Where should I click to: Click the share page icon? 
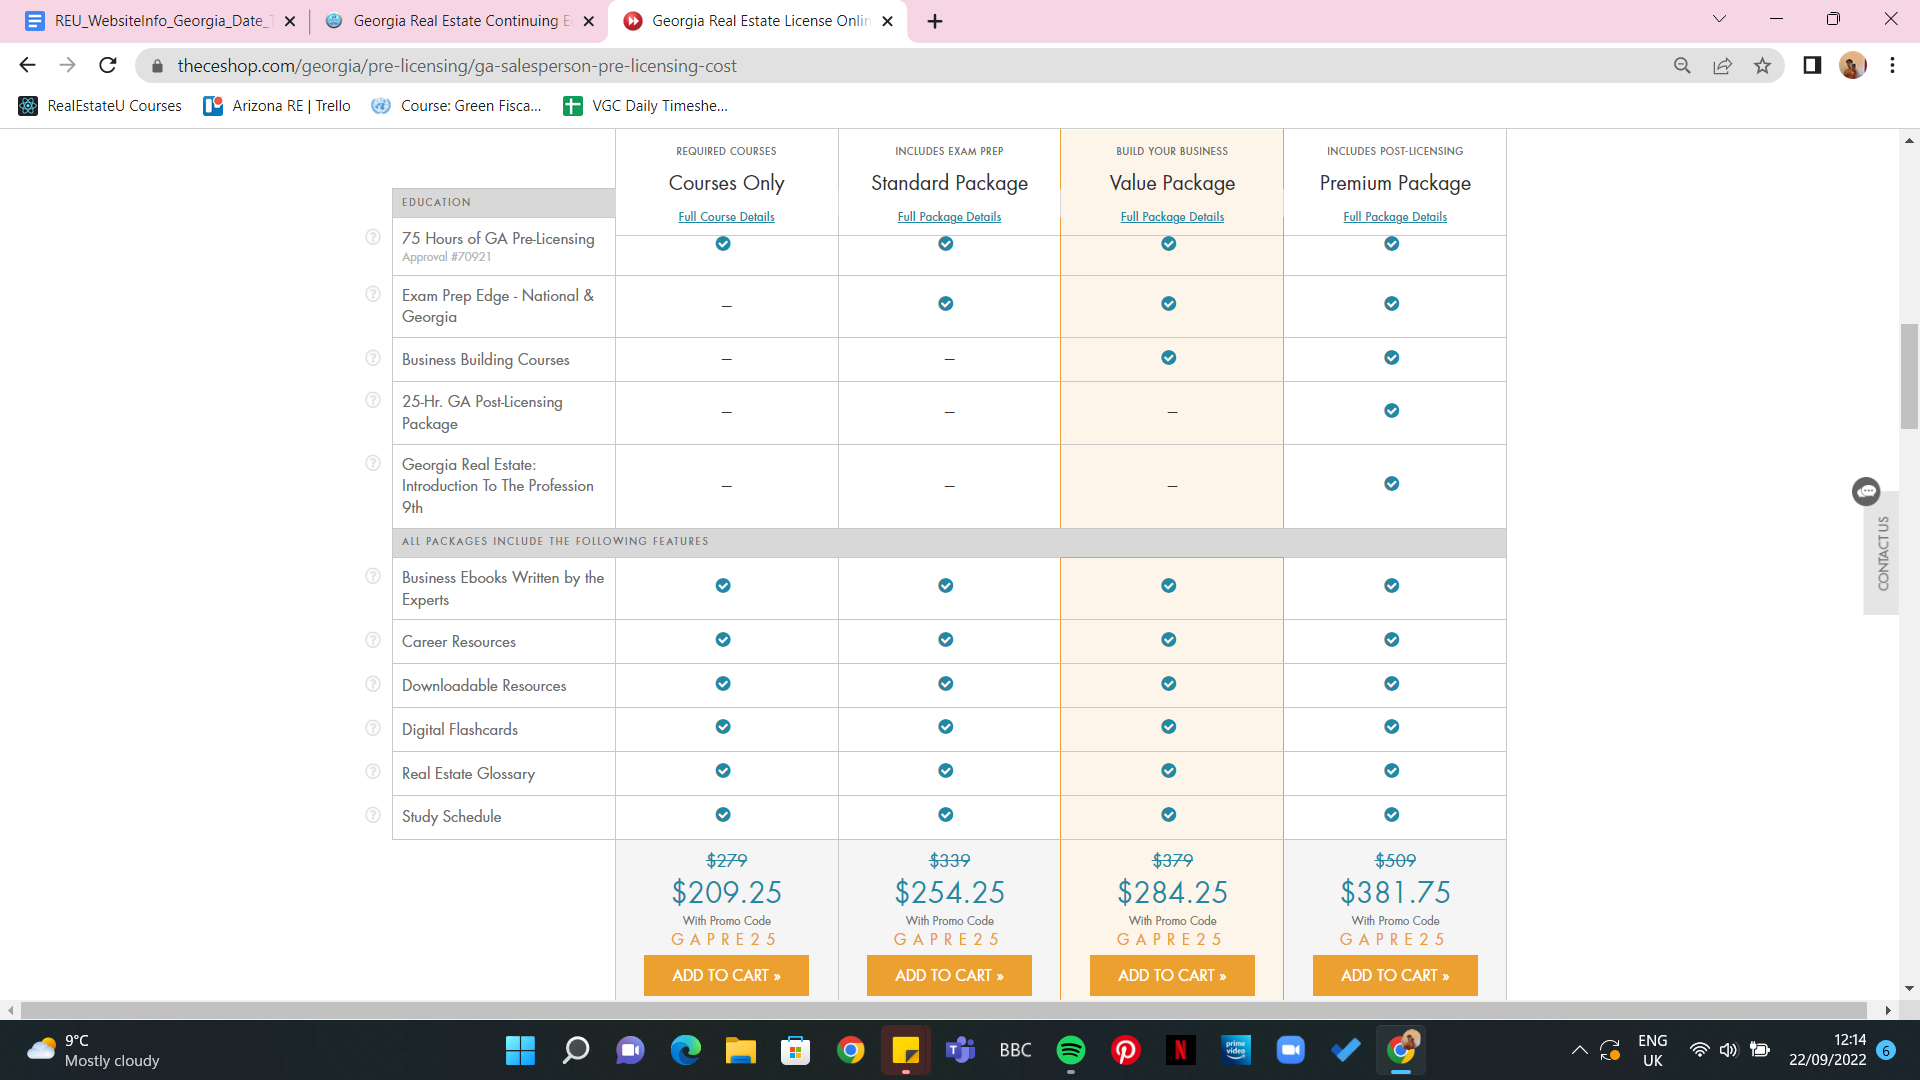1722,66
